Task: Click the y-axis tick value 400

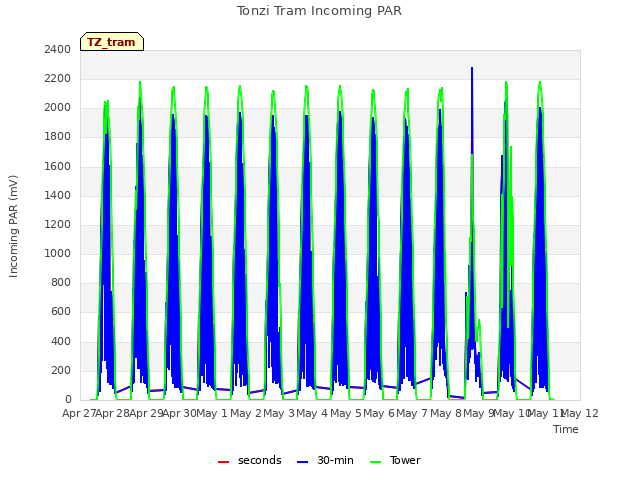Action: point(61,341)
